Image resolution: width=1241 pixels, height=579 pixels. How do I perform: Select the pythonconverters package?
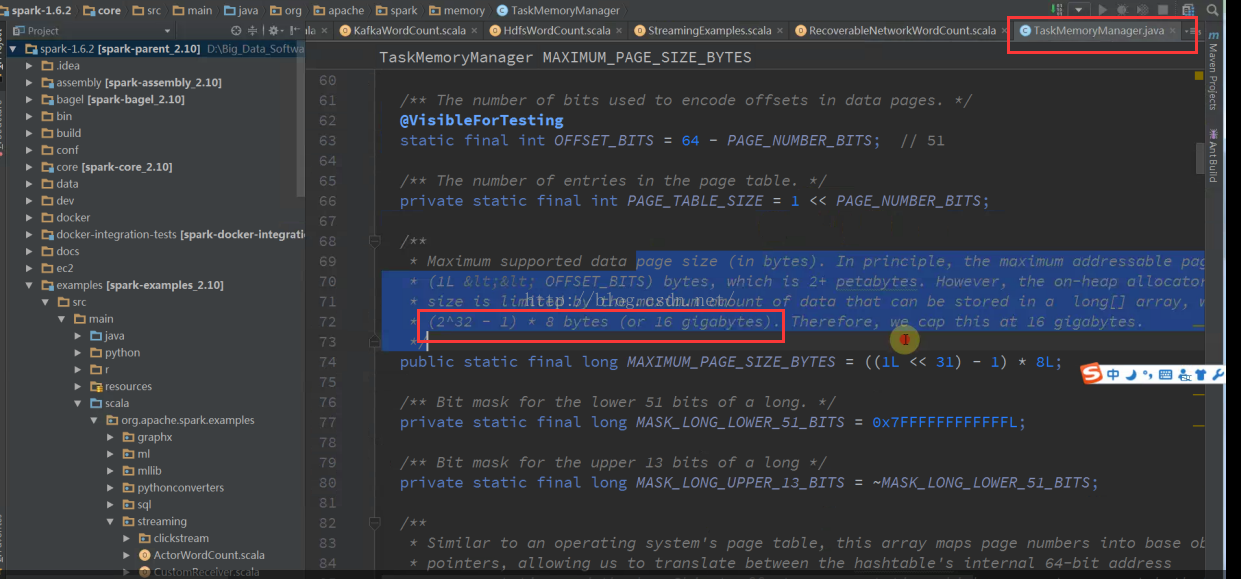pyautogui.click(x=172, y=488)
